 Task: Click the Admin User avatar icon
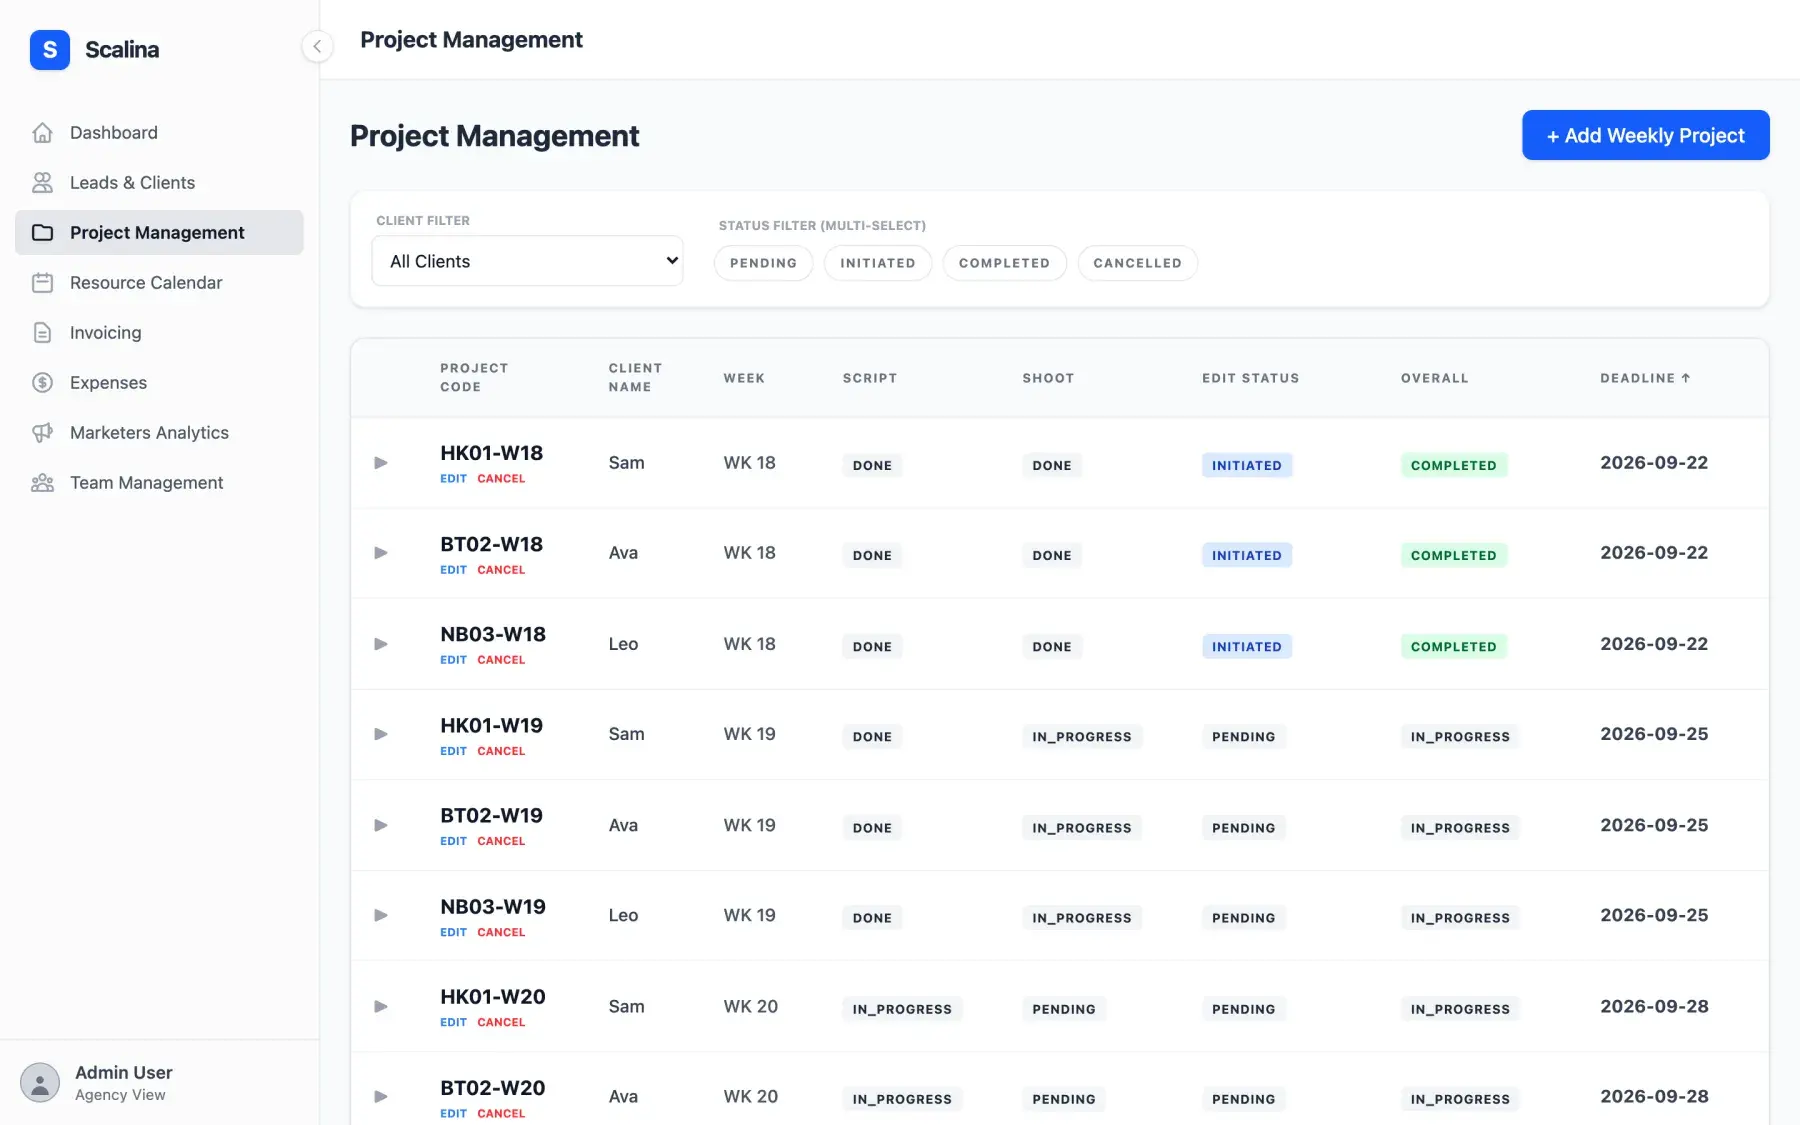[40, 1082]
